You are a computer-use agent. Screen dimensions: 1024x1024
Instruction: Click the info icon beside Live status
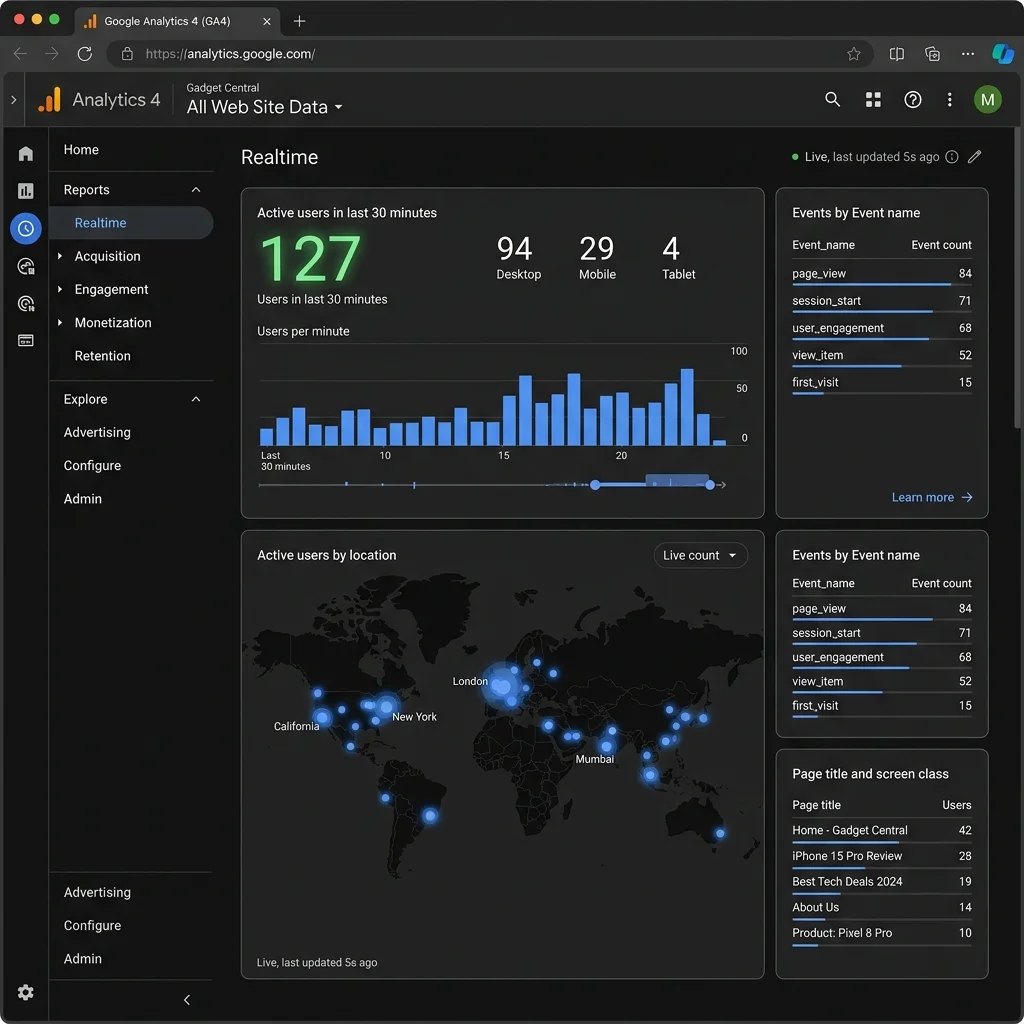(952, 157)
